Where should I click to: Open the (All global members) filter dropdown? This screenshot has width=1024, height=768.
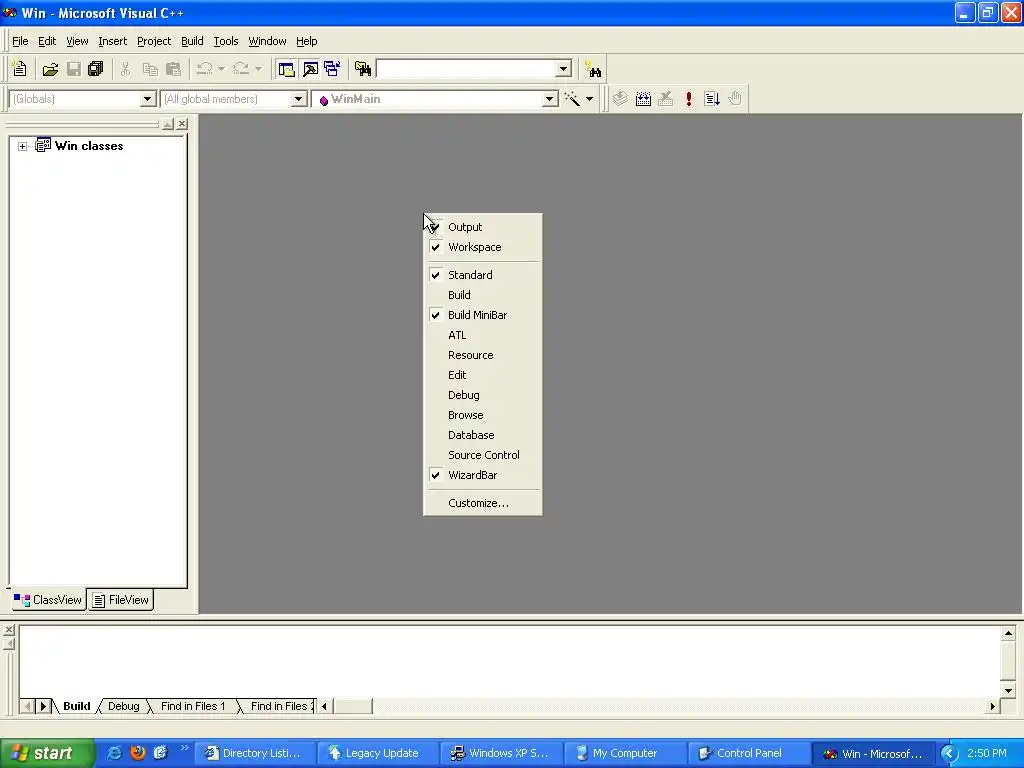(298, 99)
